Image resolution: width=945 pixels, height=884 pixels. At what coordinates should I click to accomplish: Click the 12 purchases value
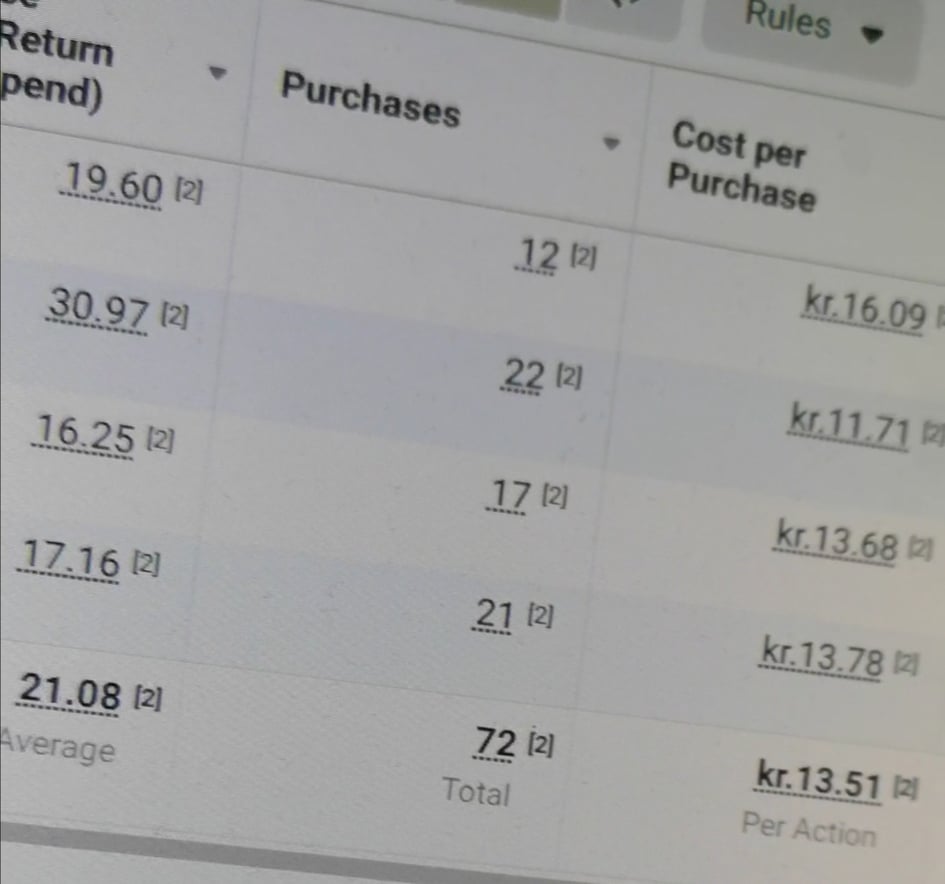(538, 255)
